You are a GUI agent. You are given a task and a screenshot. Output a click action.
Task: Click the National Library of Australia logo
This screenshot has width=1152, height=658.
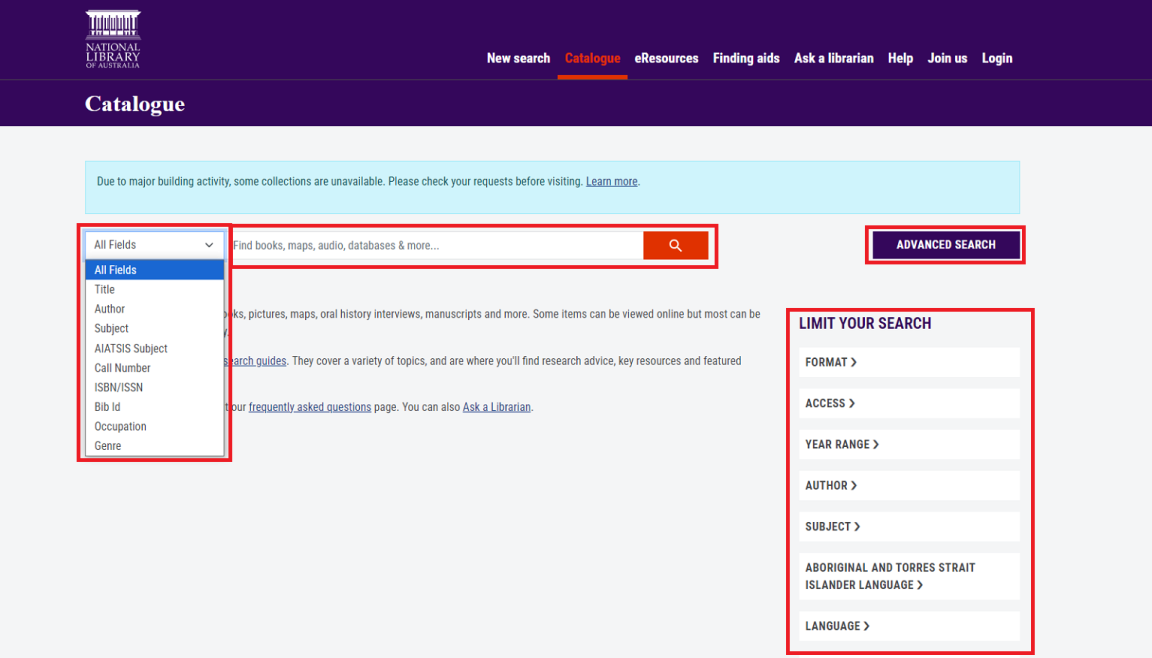tap(112, 39)
